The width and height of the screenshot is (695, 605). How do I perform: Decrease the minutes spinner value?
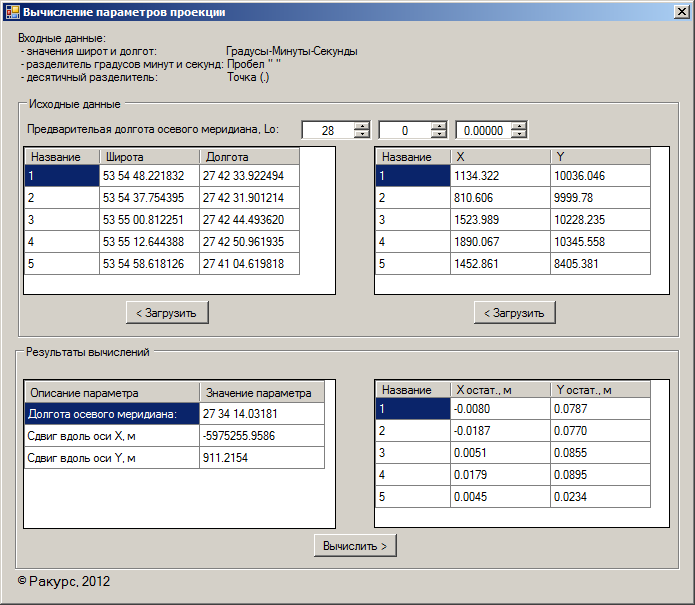click(x=439, y=134)
